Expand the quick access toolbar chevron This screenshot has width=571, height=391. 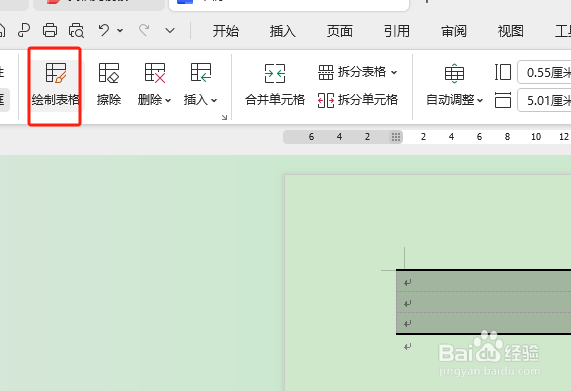coord(170,31)
